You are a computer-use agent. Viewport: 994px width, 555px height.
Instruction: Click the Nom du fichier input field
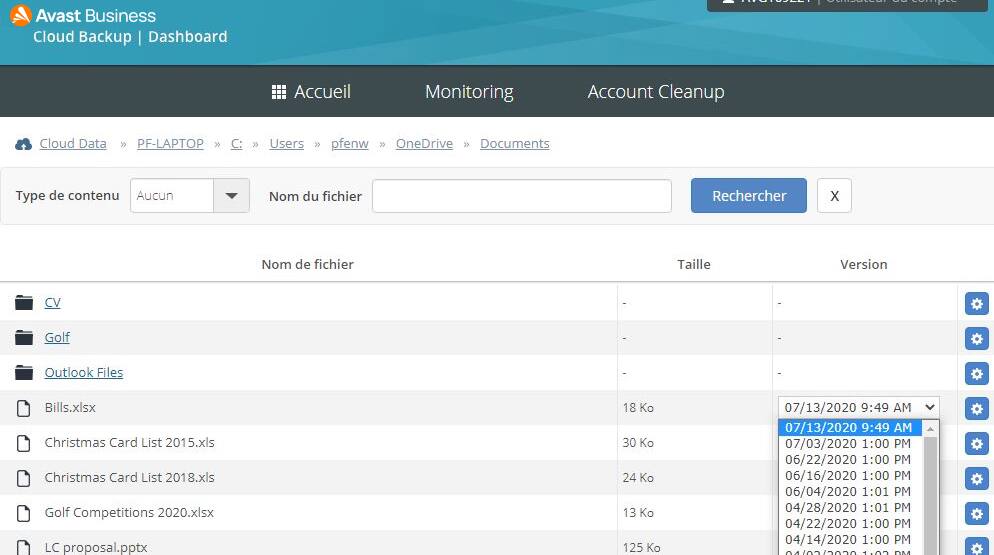point(521,196)
